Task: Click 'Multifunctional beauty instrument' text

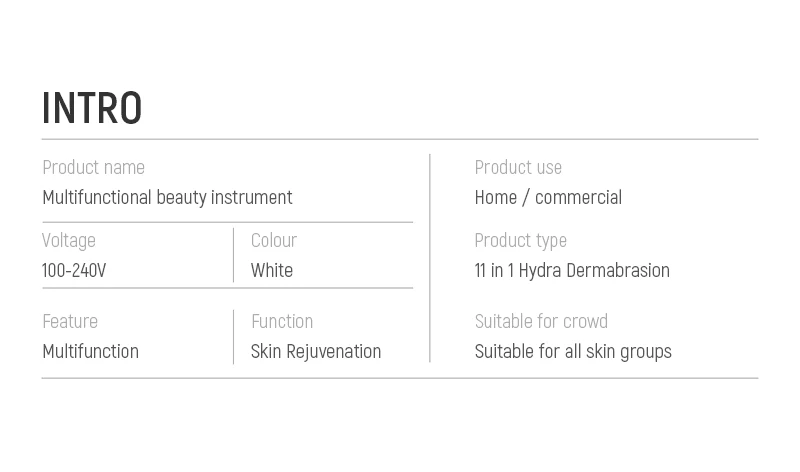Action: pos(167,197)
